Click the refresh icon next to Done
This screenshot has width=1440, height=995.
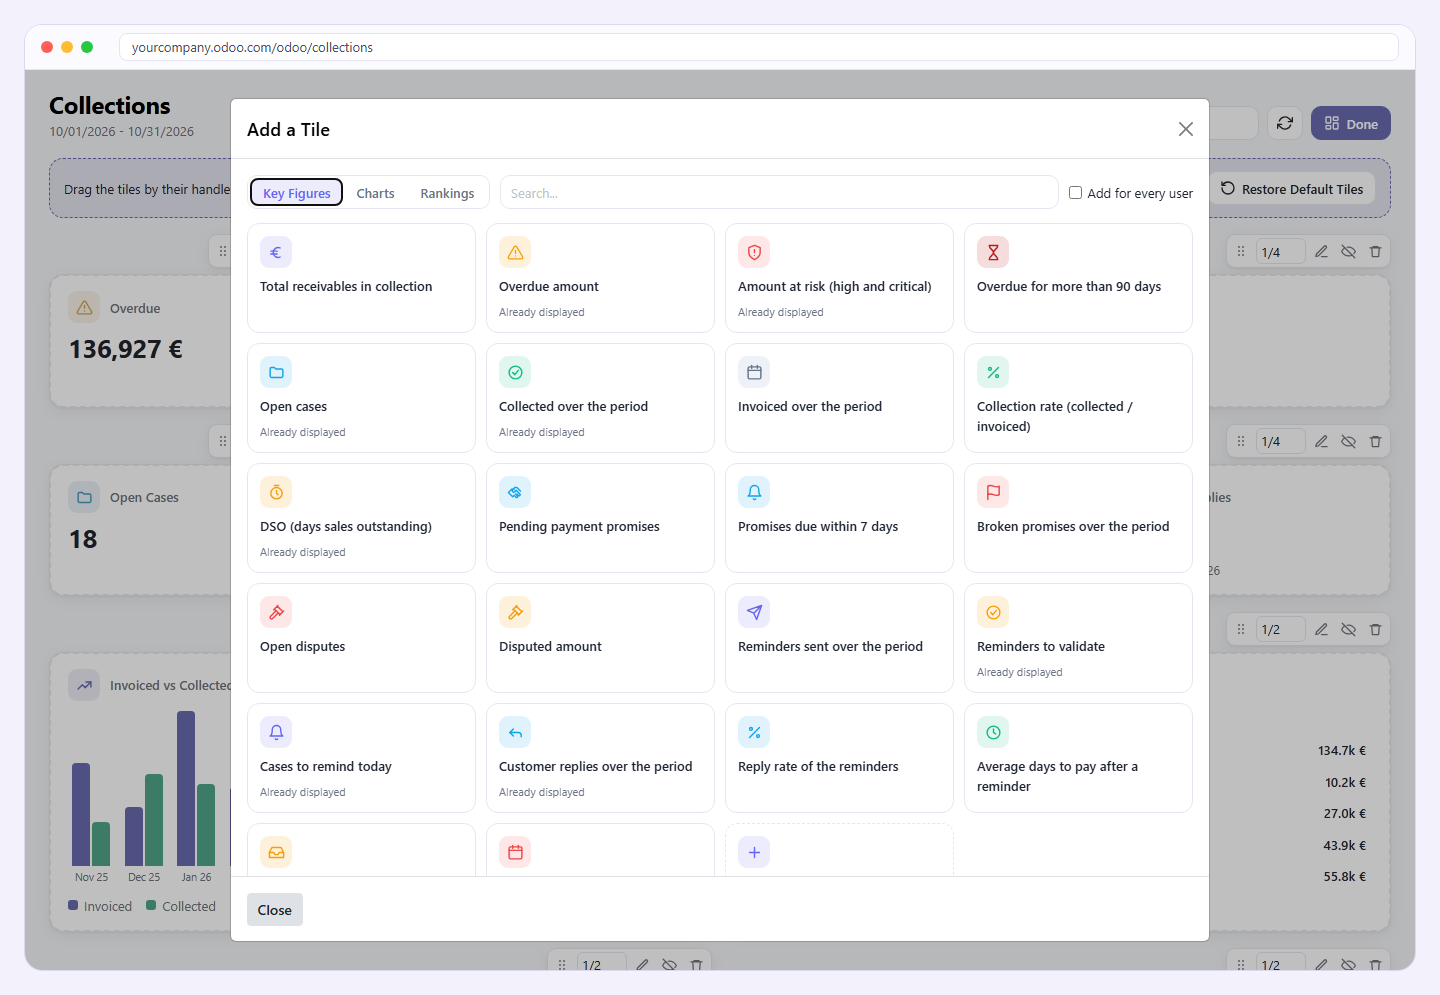[x=1285, y=123]
